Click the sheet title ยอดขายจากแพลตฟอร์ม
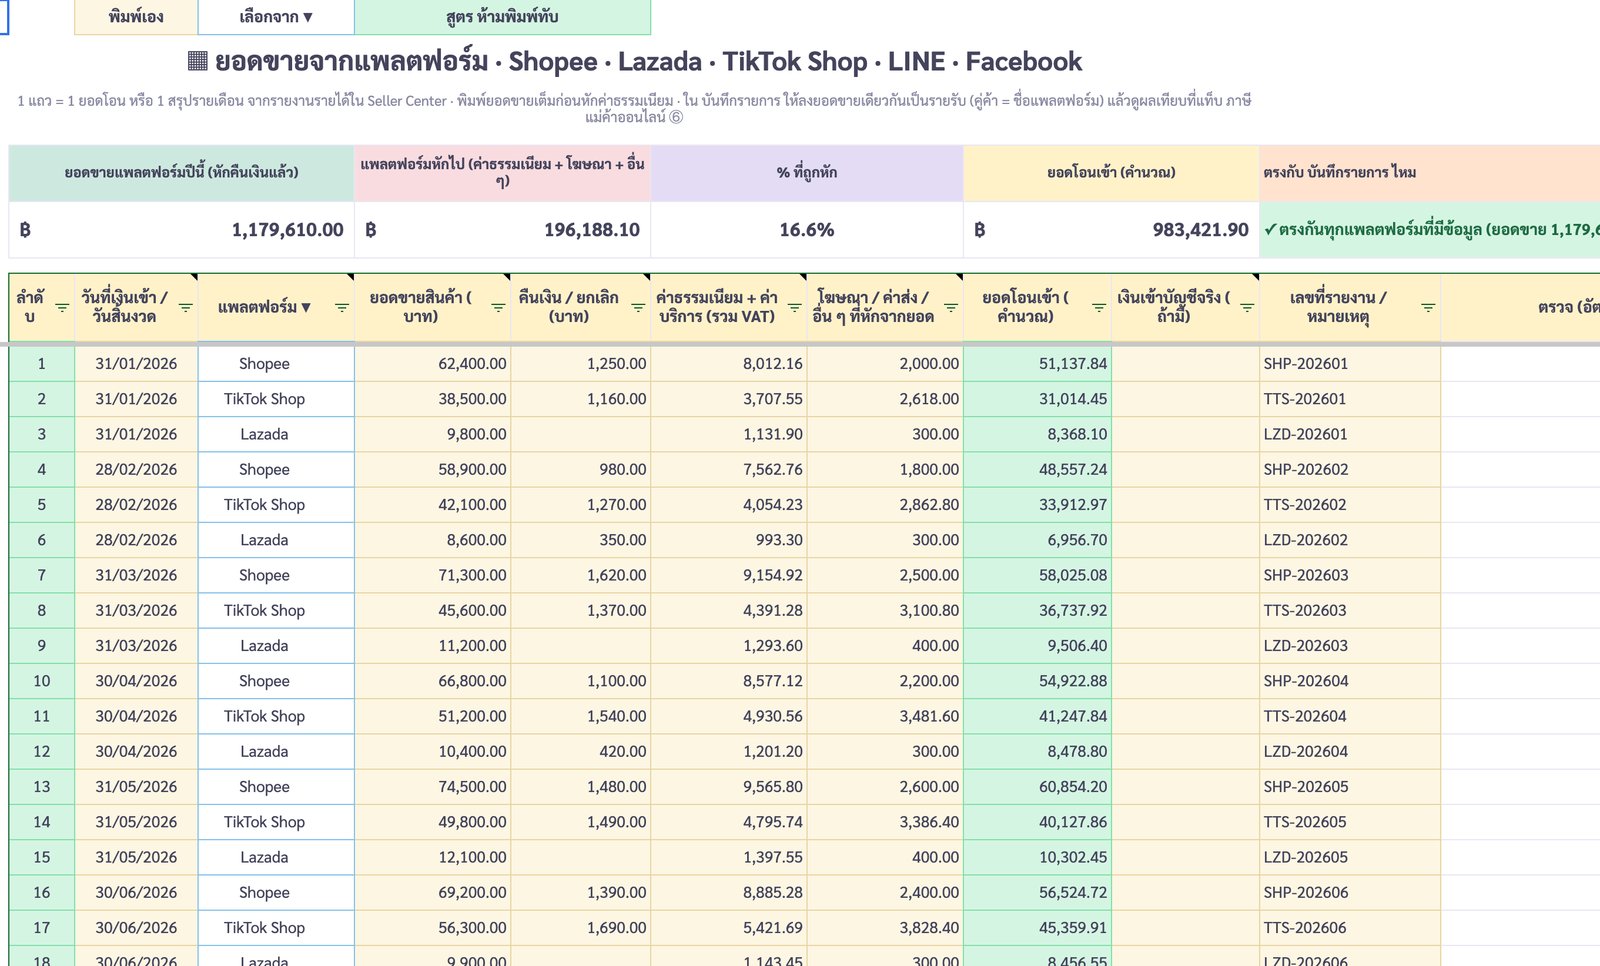 (635, 61)
